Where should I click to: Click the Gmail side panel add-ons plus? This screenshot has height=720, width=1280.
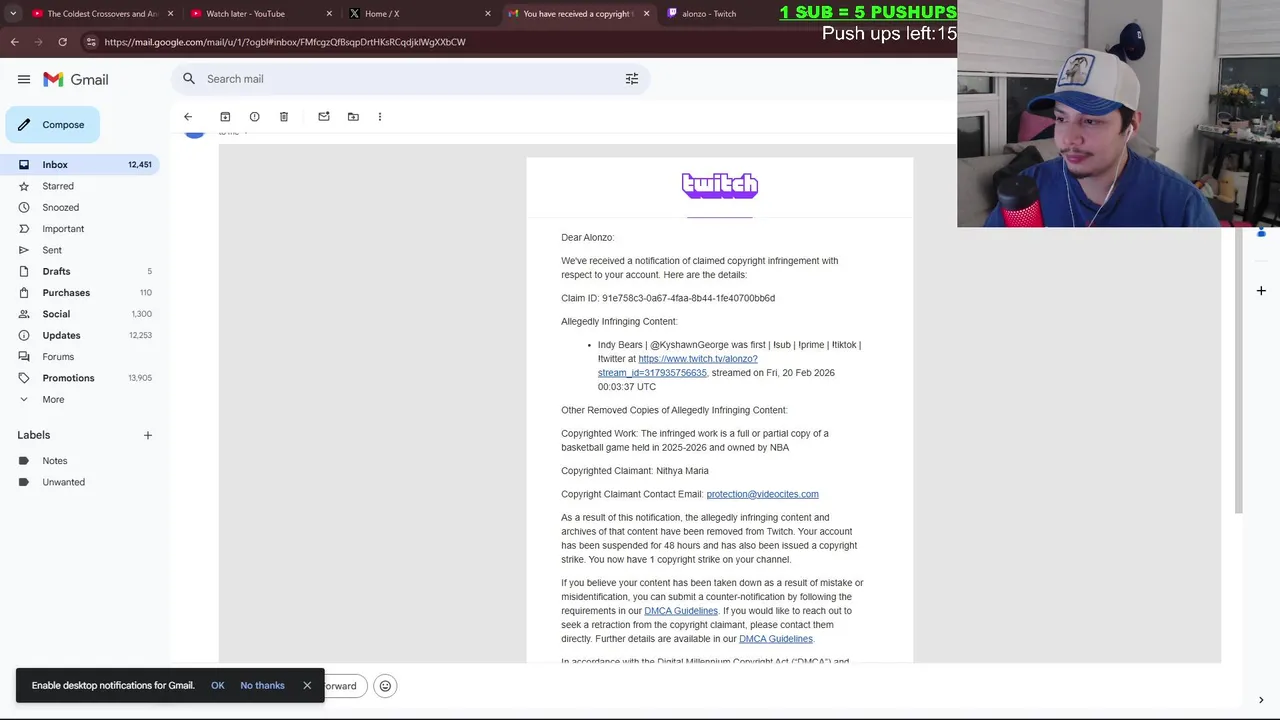pos(1261,291)
